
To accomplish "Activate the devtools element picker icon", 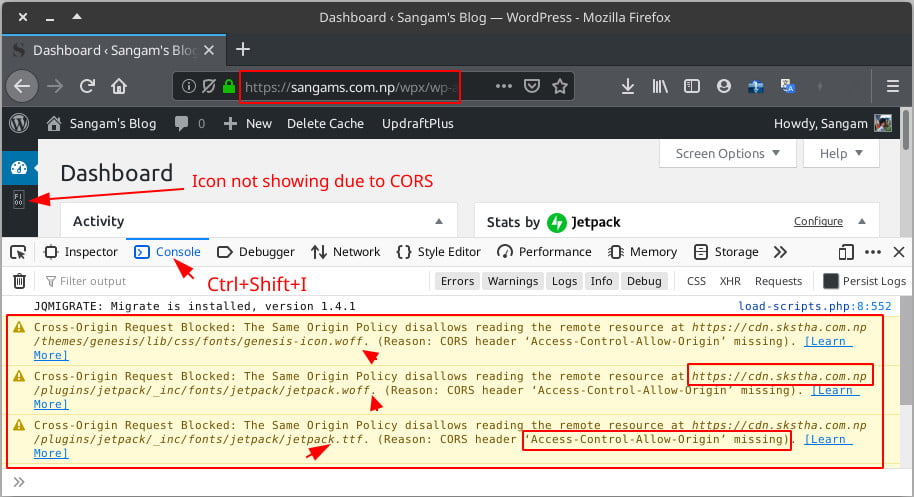I will (18, 252).
